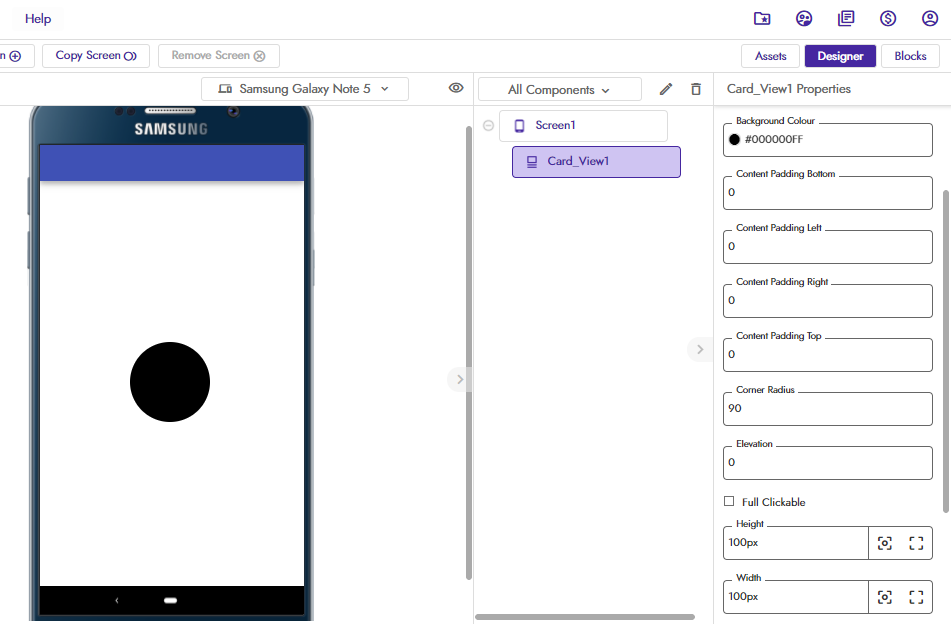Click the trash delete component icon
This screenshot has width=951, height=624.
(696, 89)
